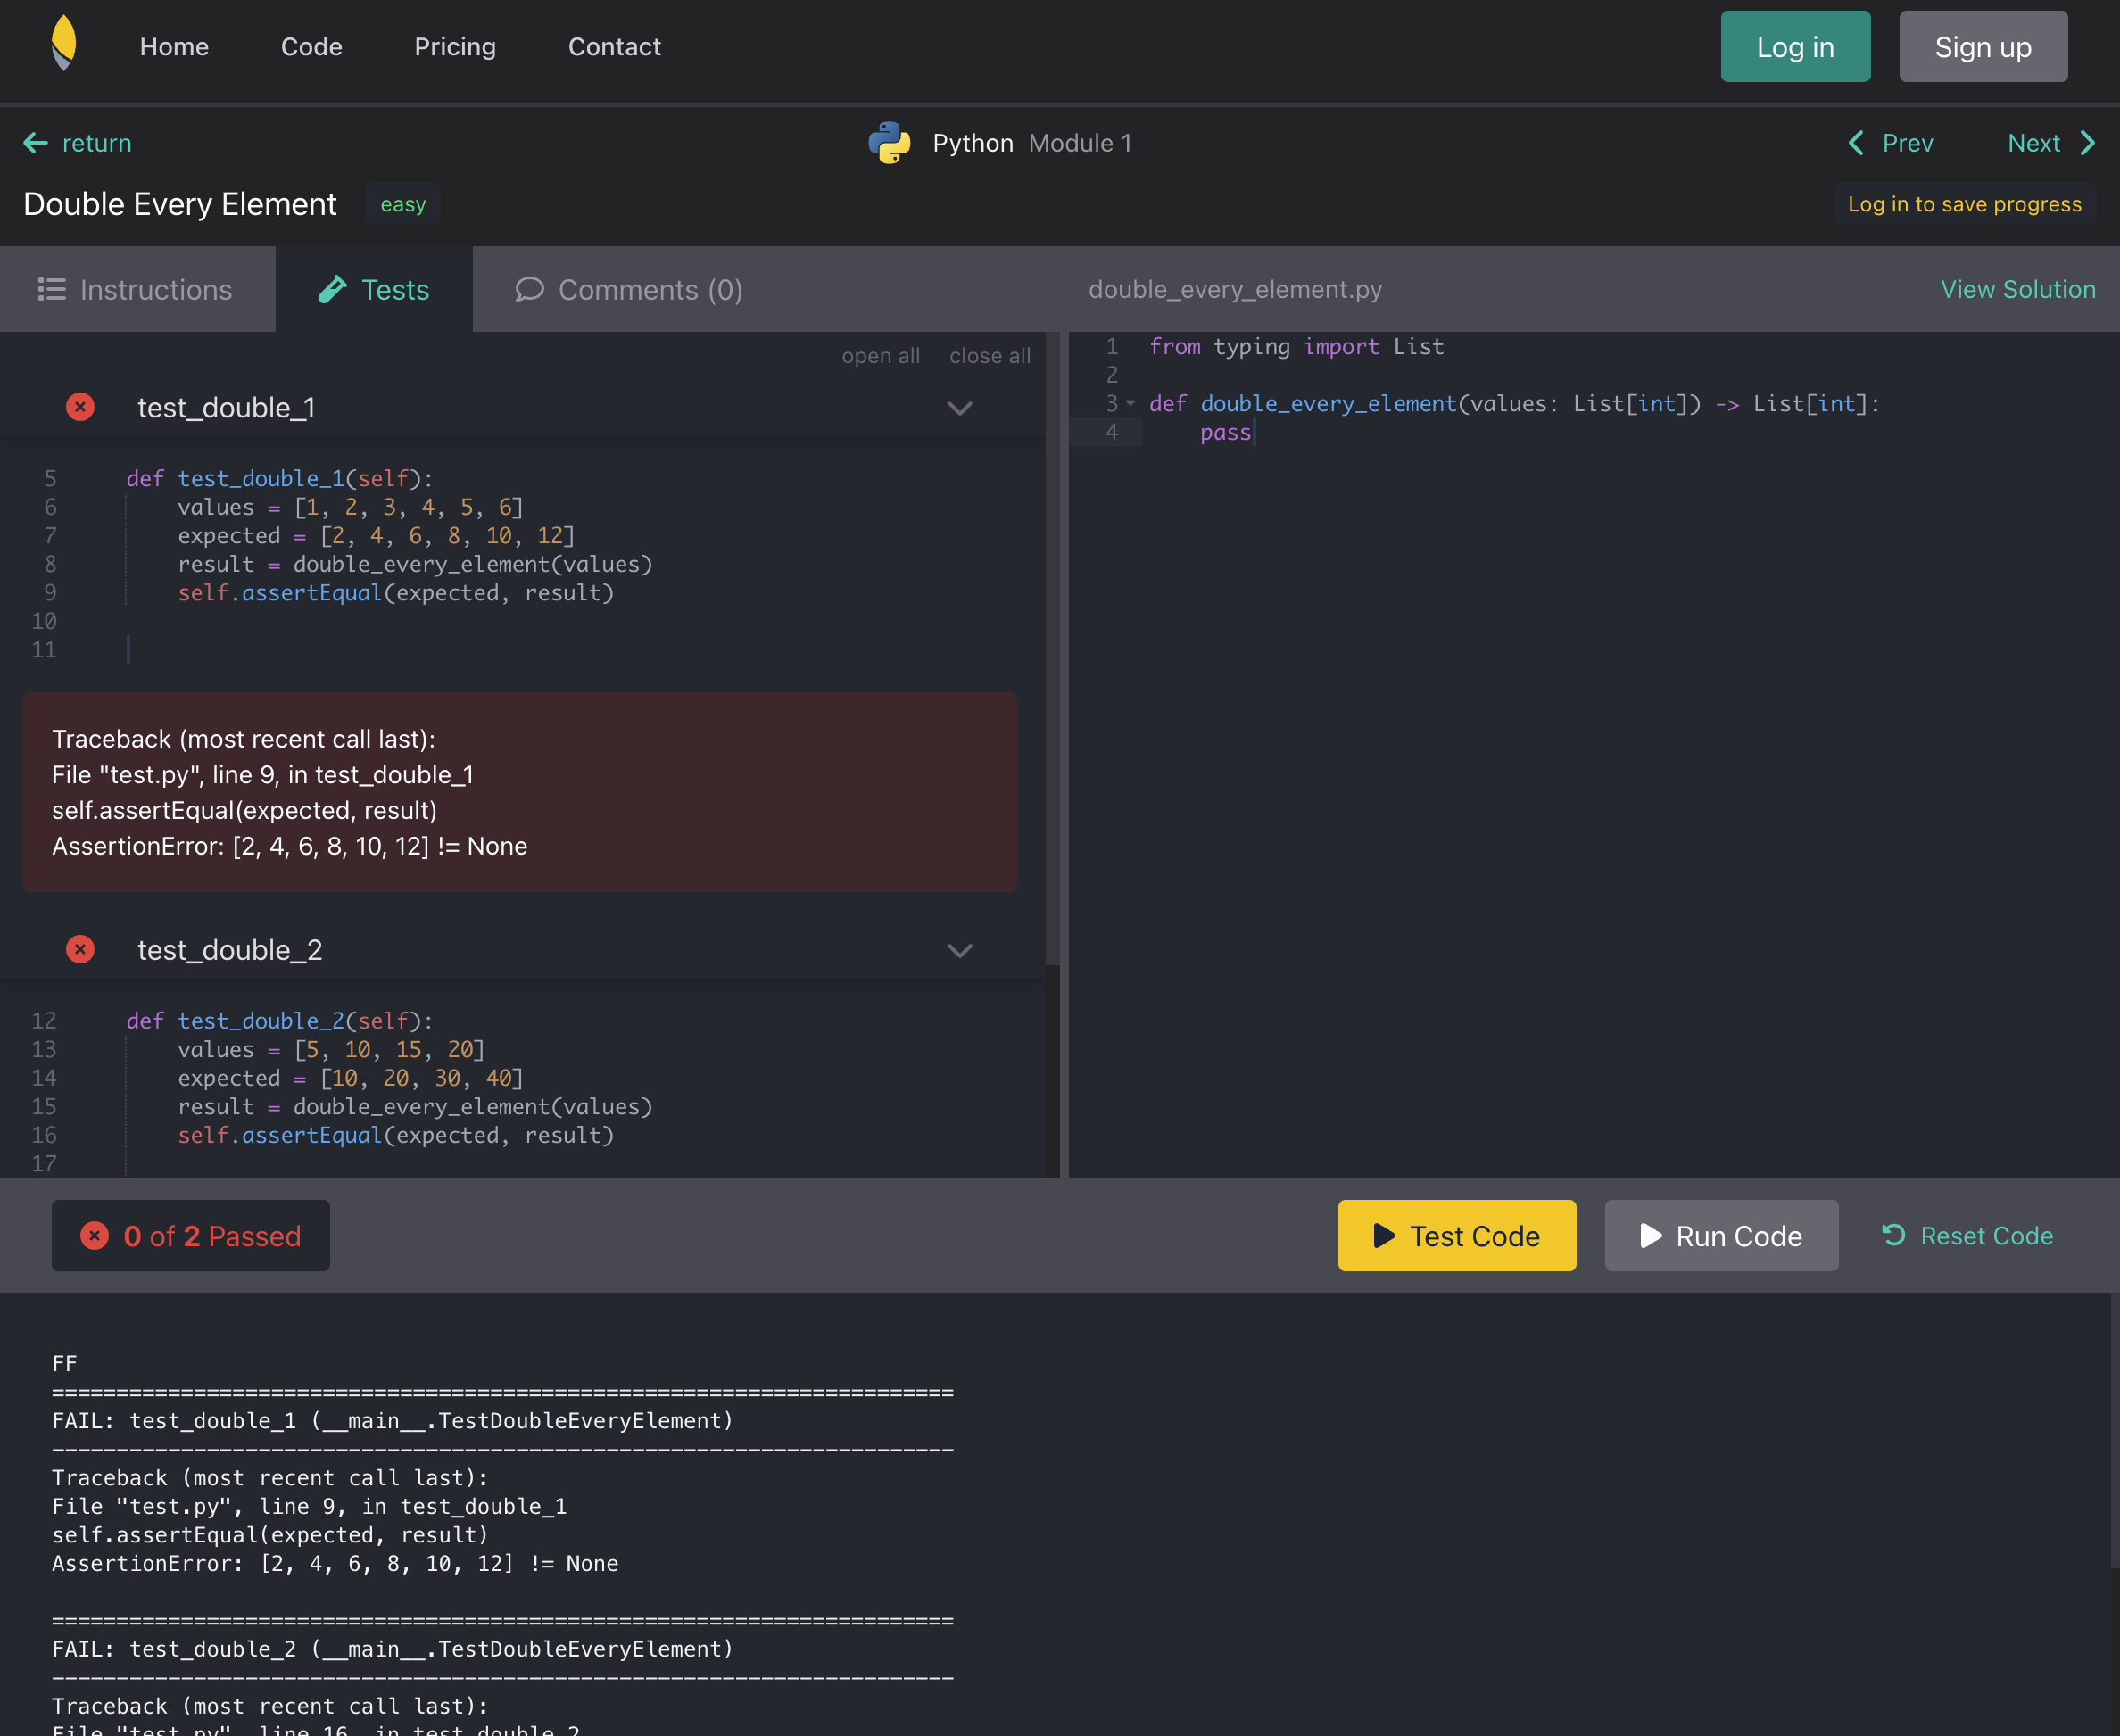Click open all tests link

click(880, 356)
